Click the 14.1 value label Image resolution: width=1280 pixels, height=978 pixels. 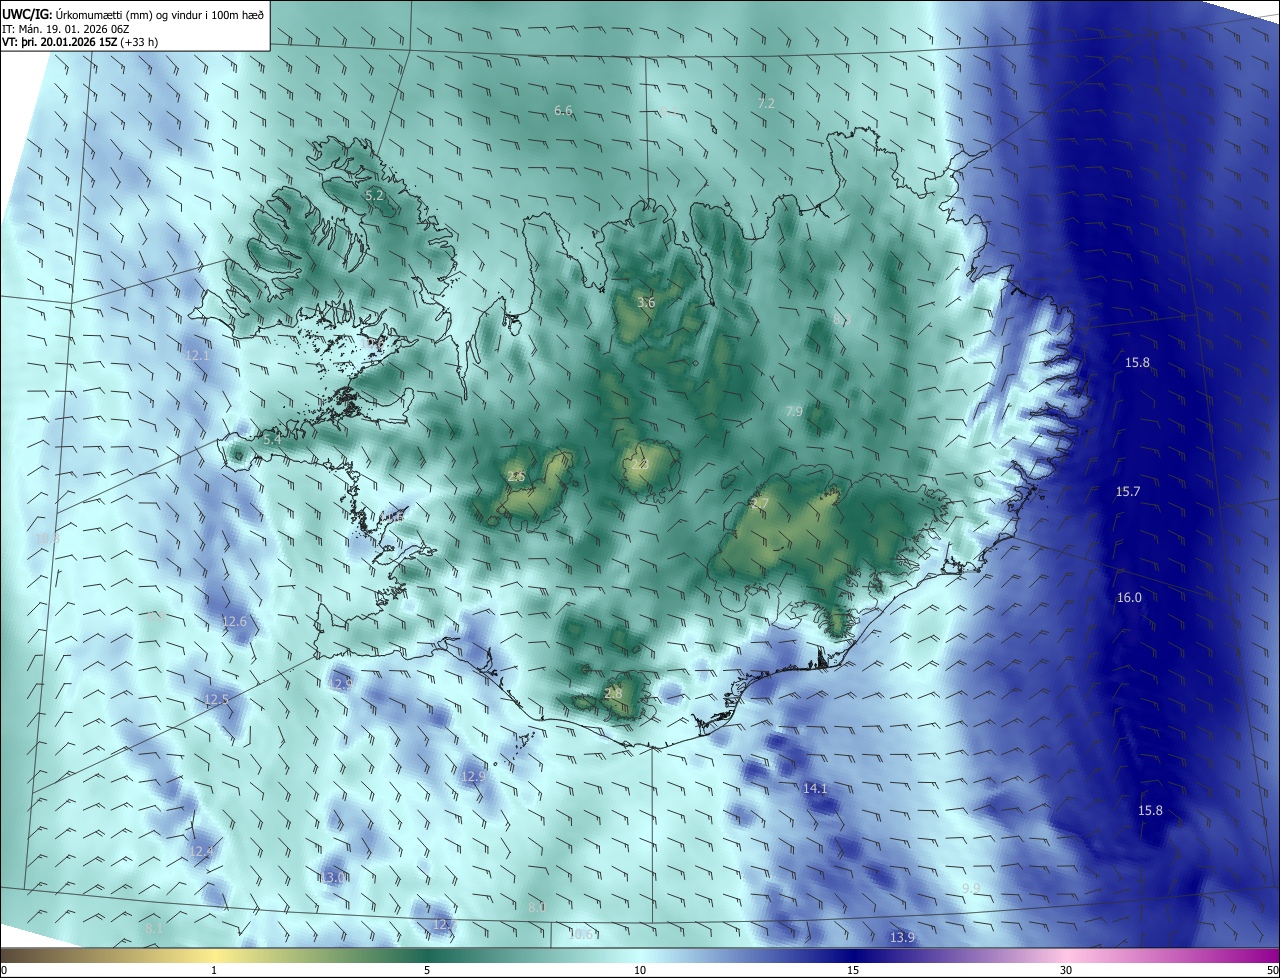pos(816,788)
